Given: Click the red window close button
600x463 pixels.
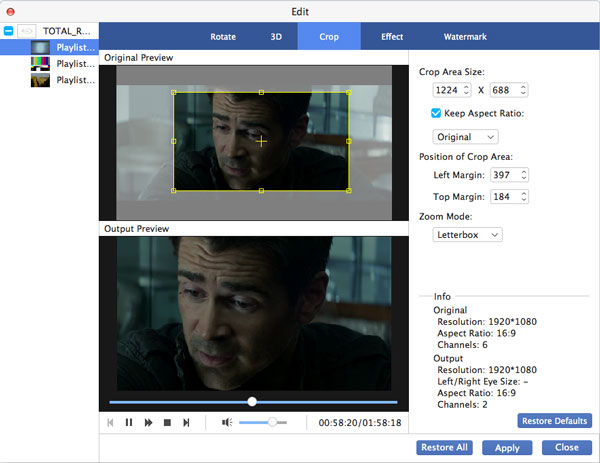Looking at the screenshot, I should 11,11.
